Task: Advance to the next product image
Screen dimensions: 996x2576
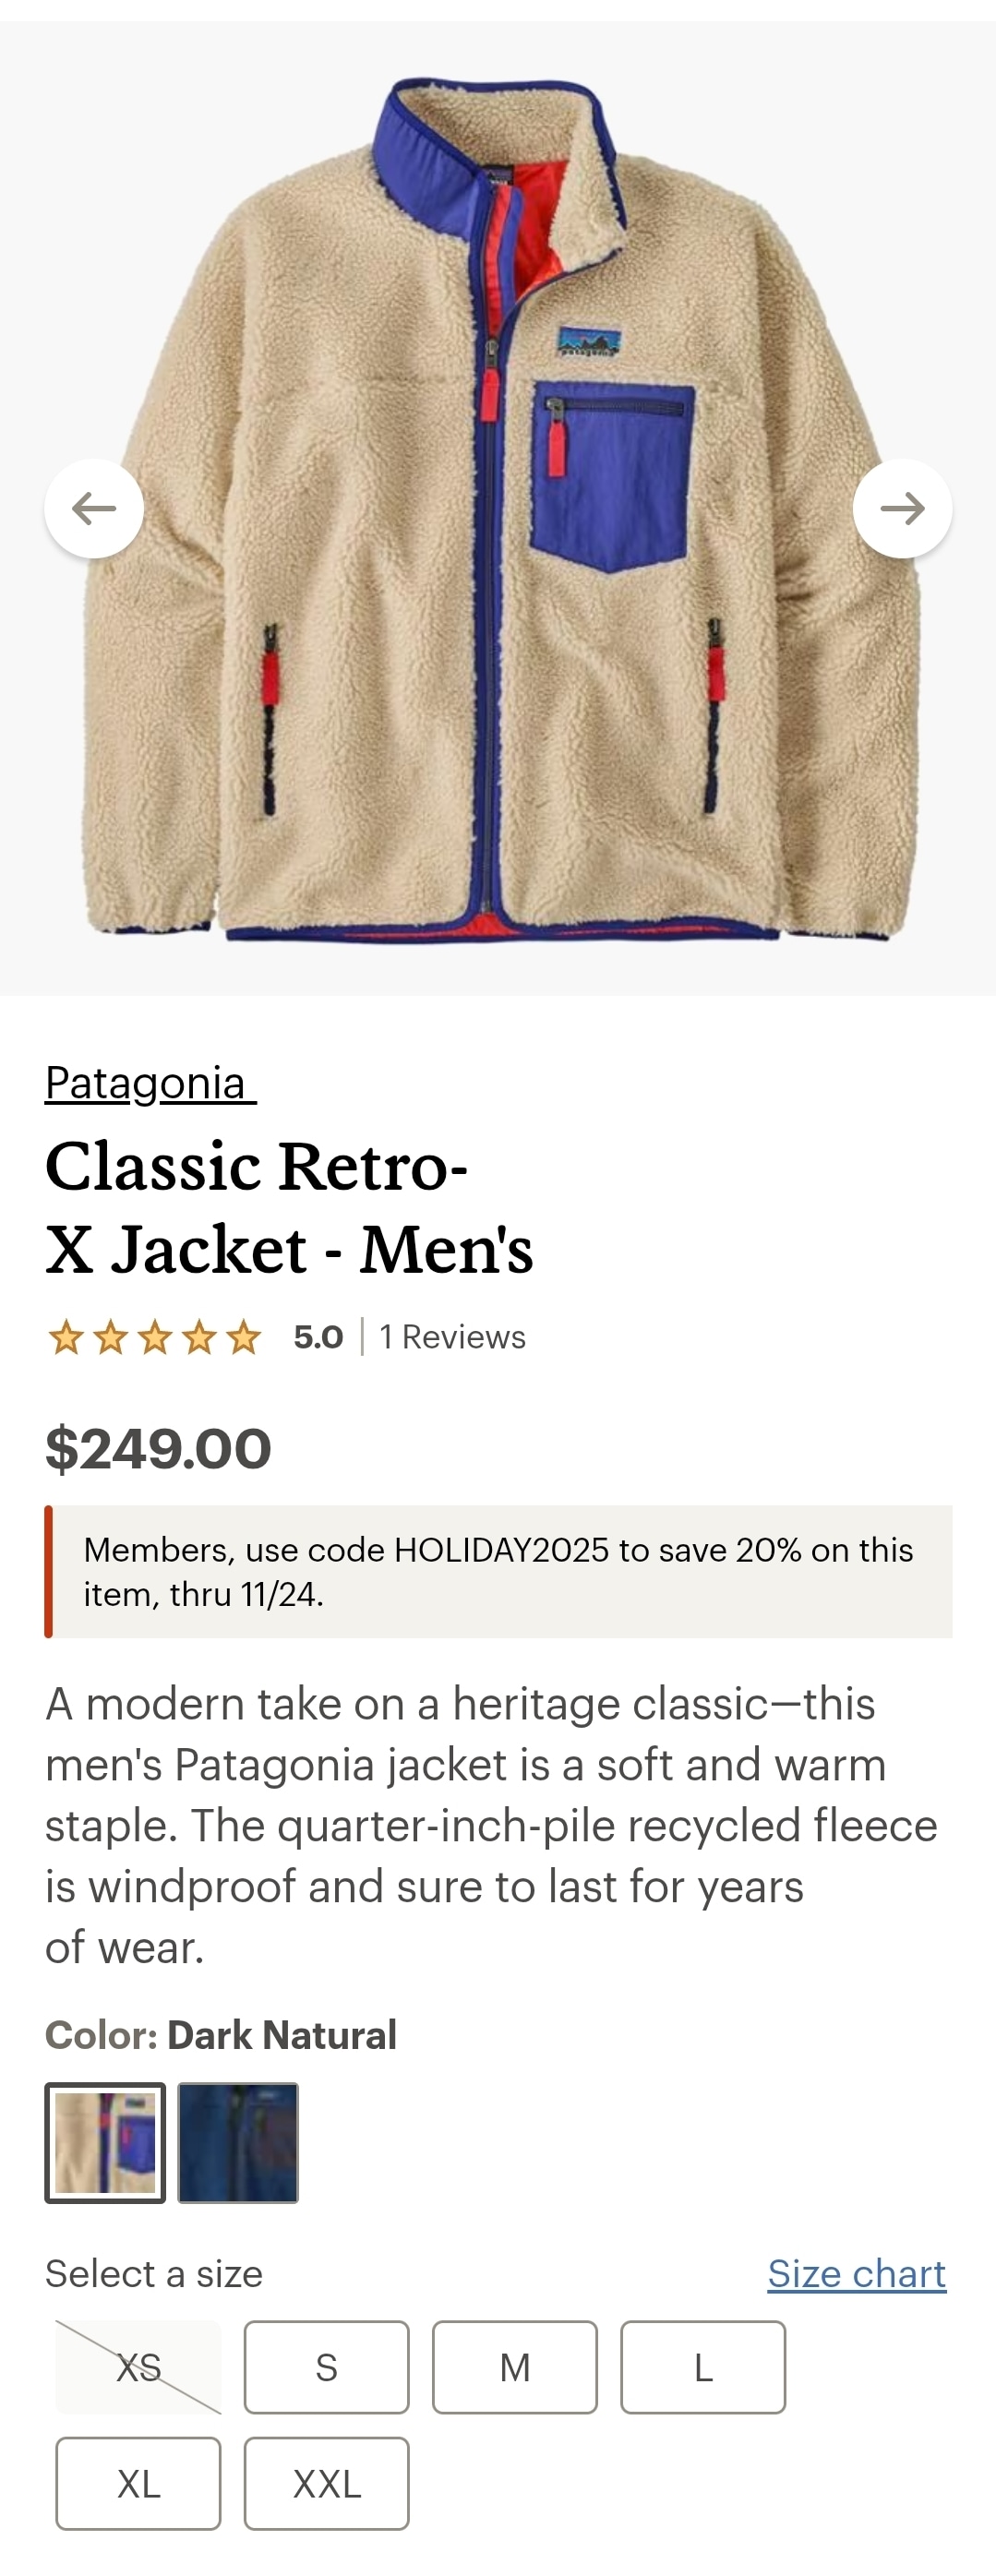Action: point(902,508)
